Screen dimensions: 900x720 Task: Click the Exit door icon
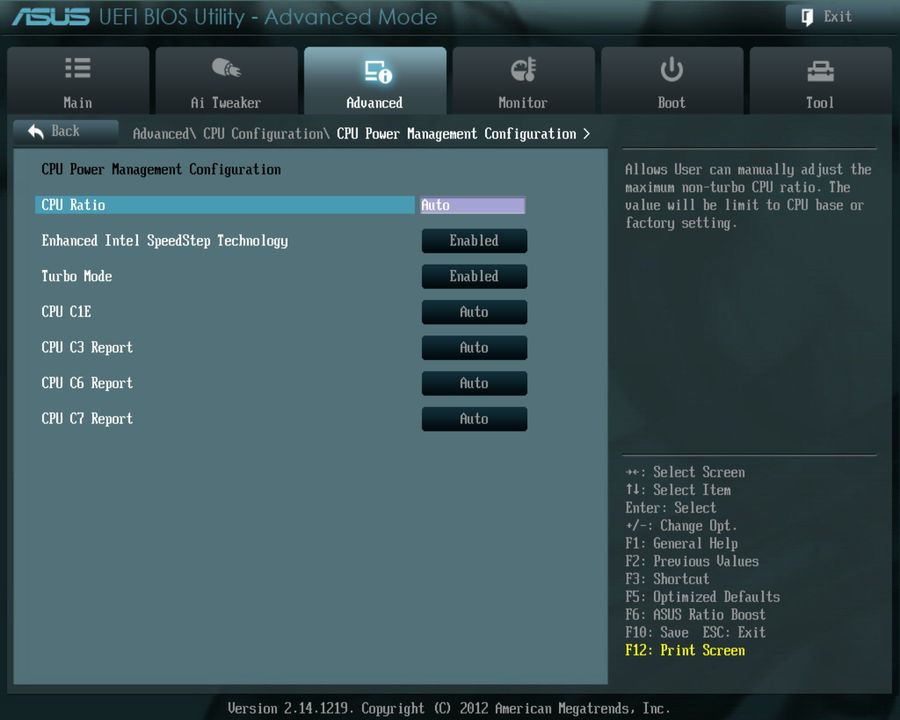point(805,16)
